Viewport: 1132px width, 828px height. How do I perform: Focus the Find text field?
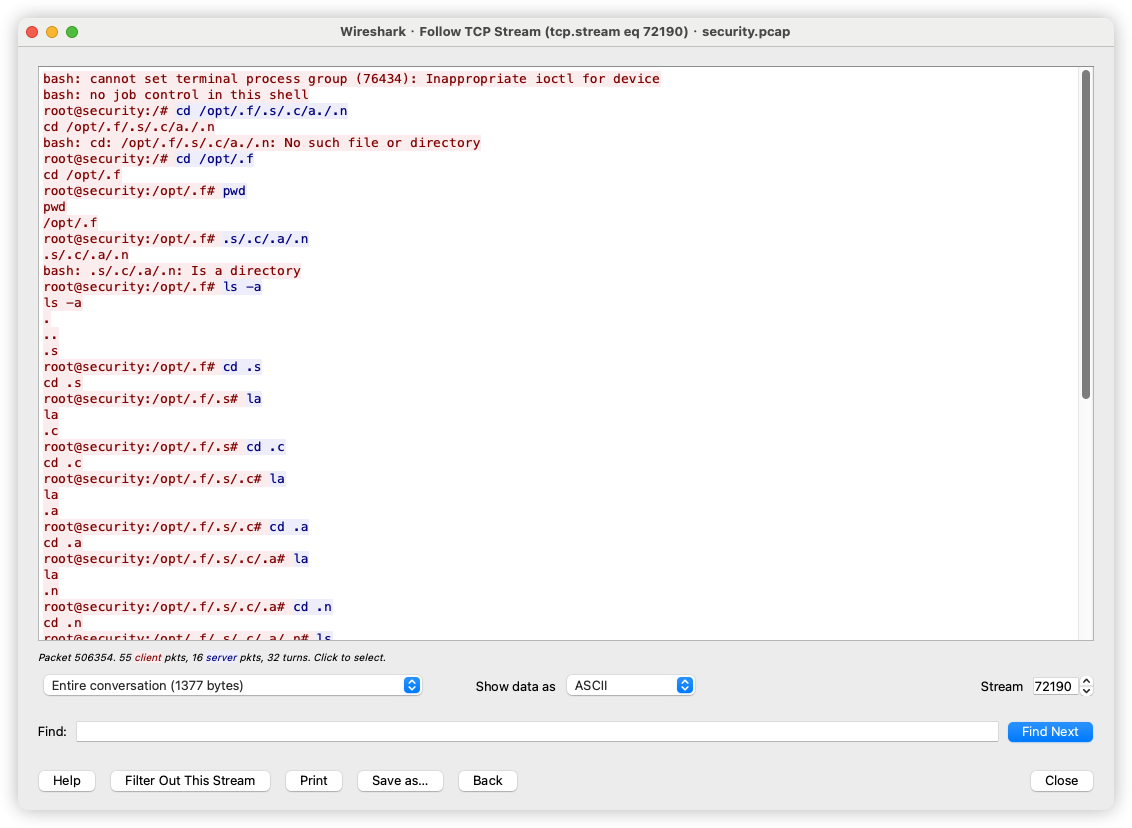pyautogui.click(x=537, y=731)
